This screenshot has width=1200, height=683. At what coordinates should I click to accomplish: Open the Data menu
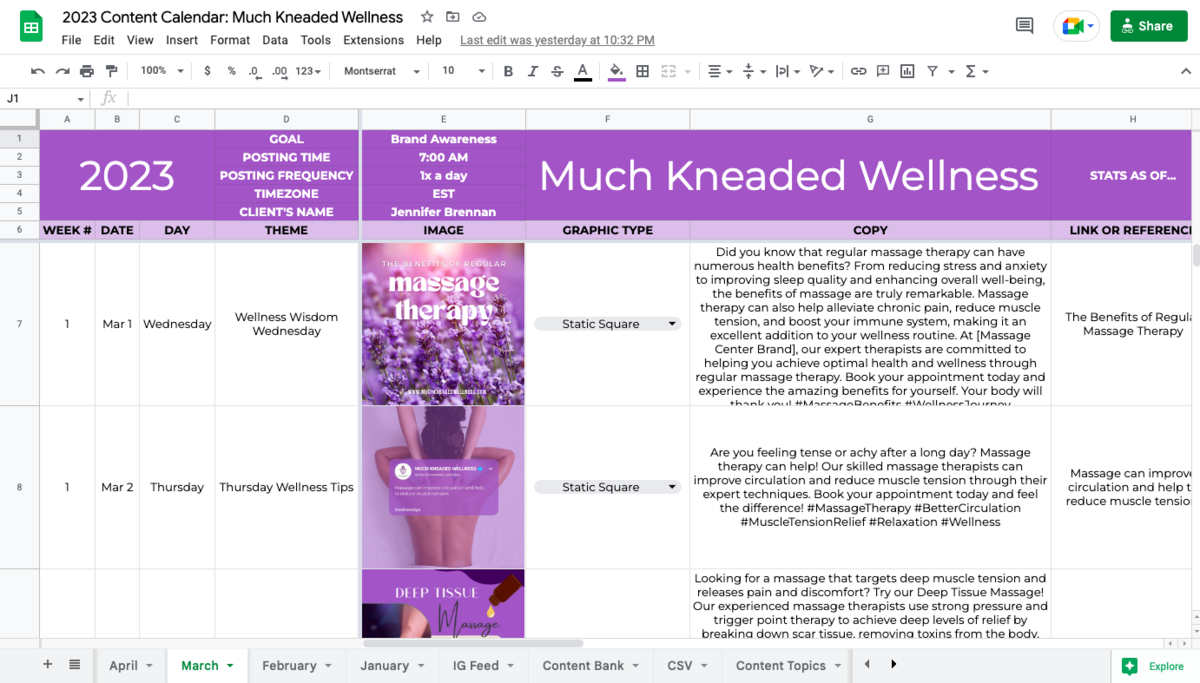275,40
